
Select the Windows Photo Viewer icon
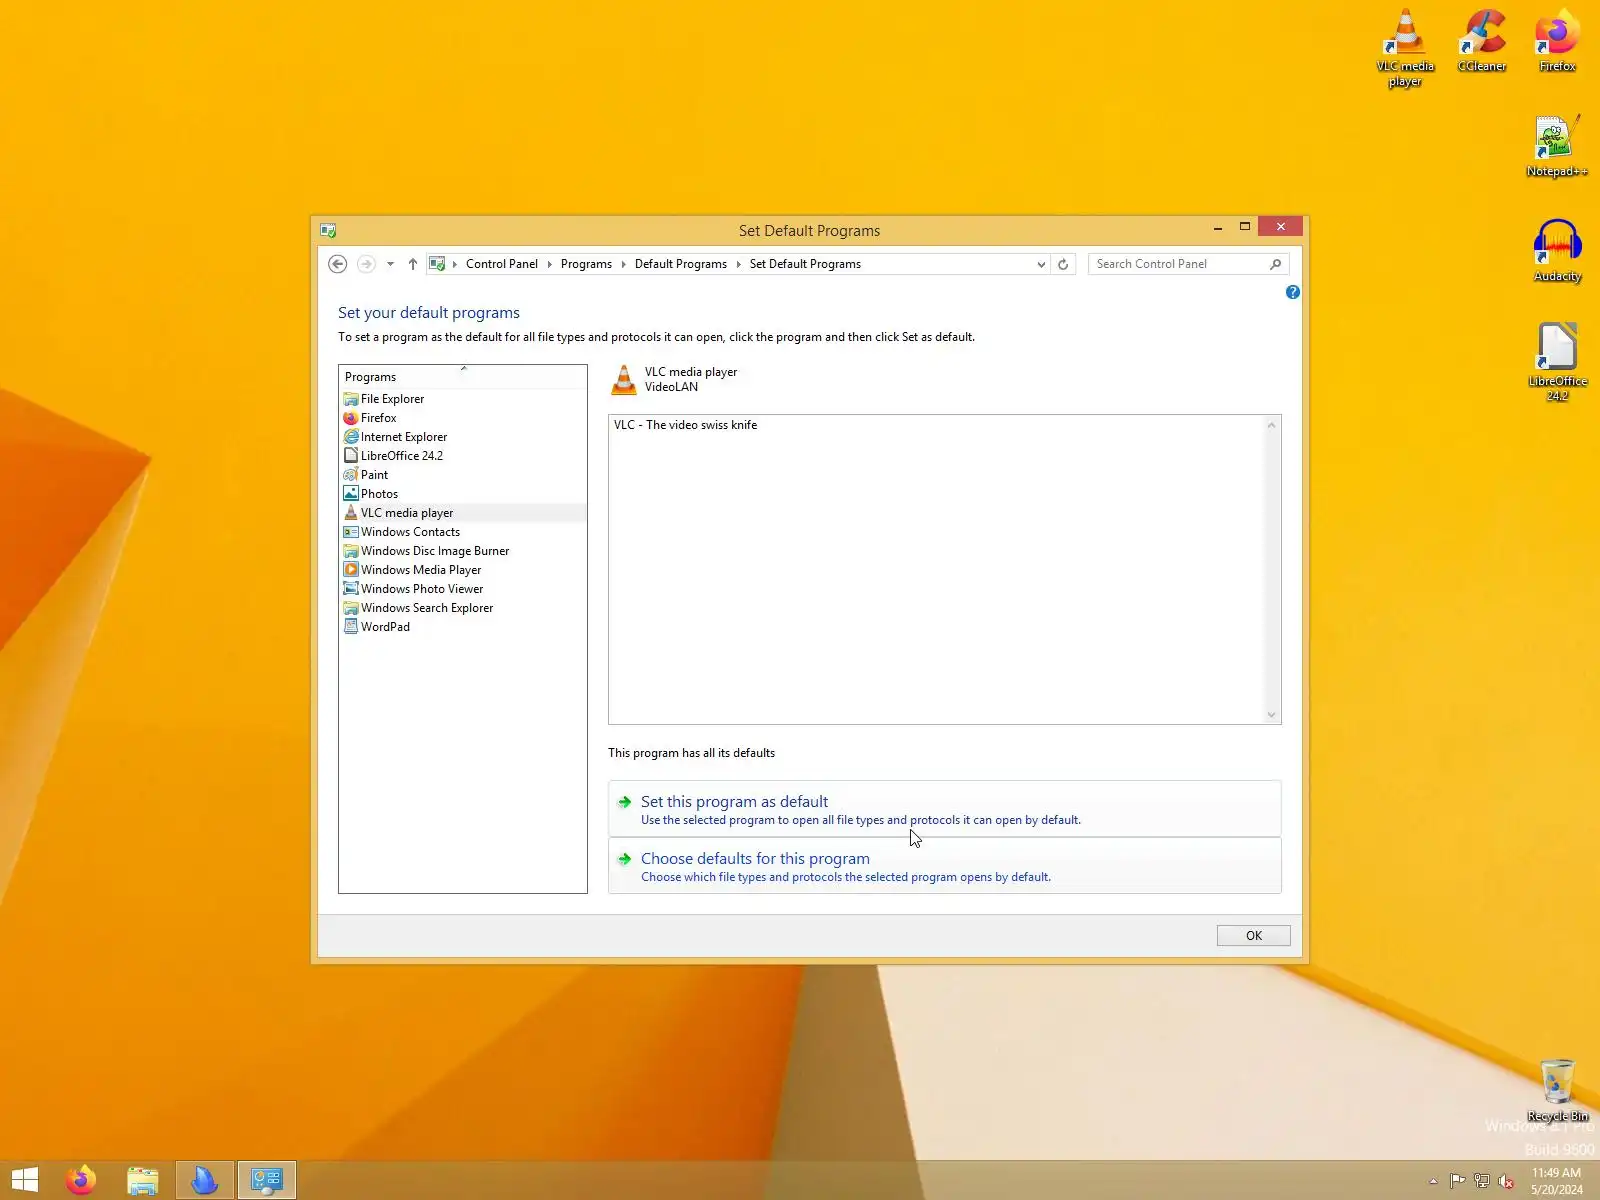pyautogui.click(x=351, y=589)
